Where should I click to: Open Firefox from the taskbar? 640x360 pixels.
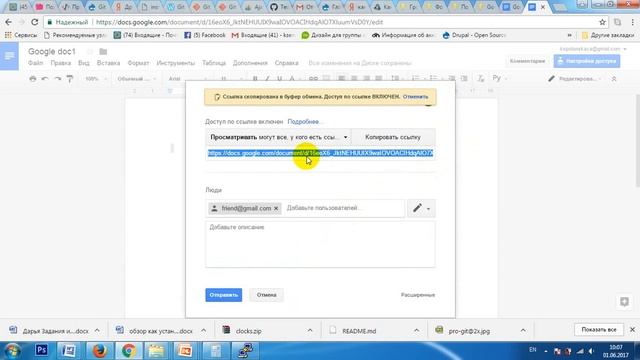(99, 350)
